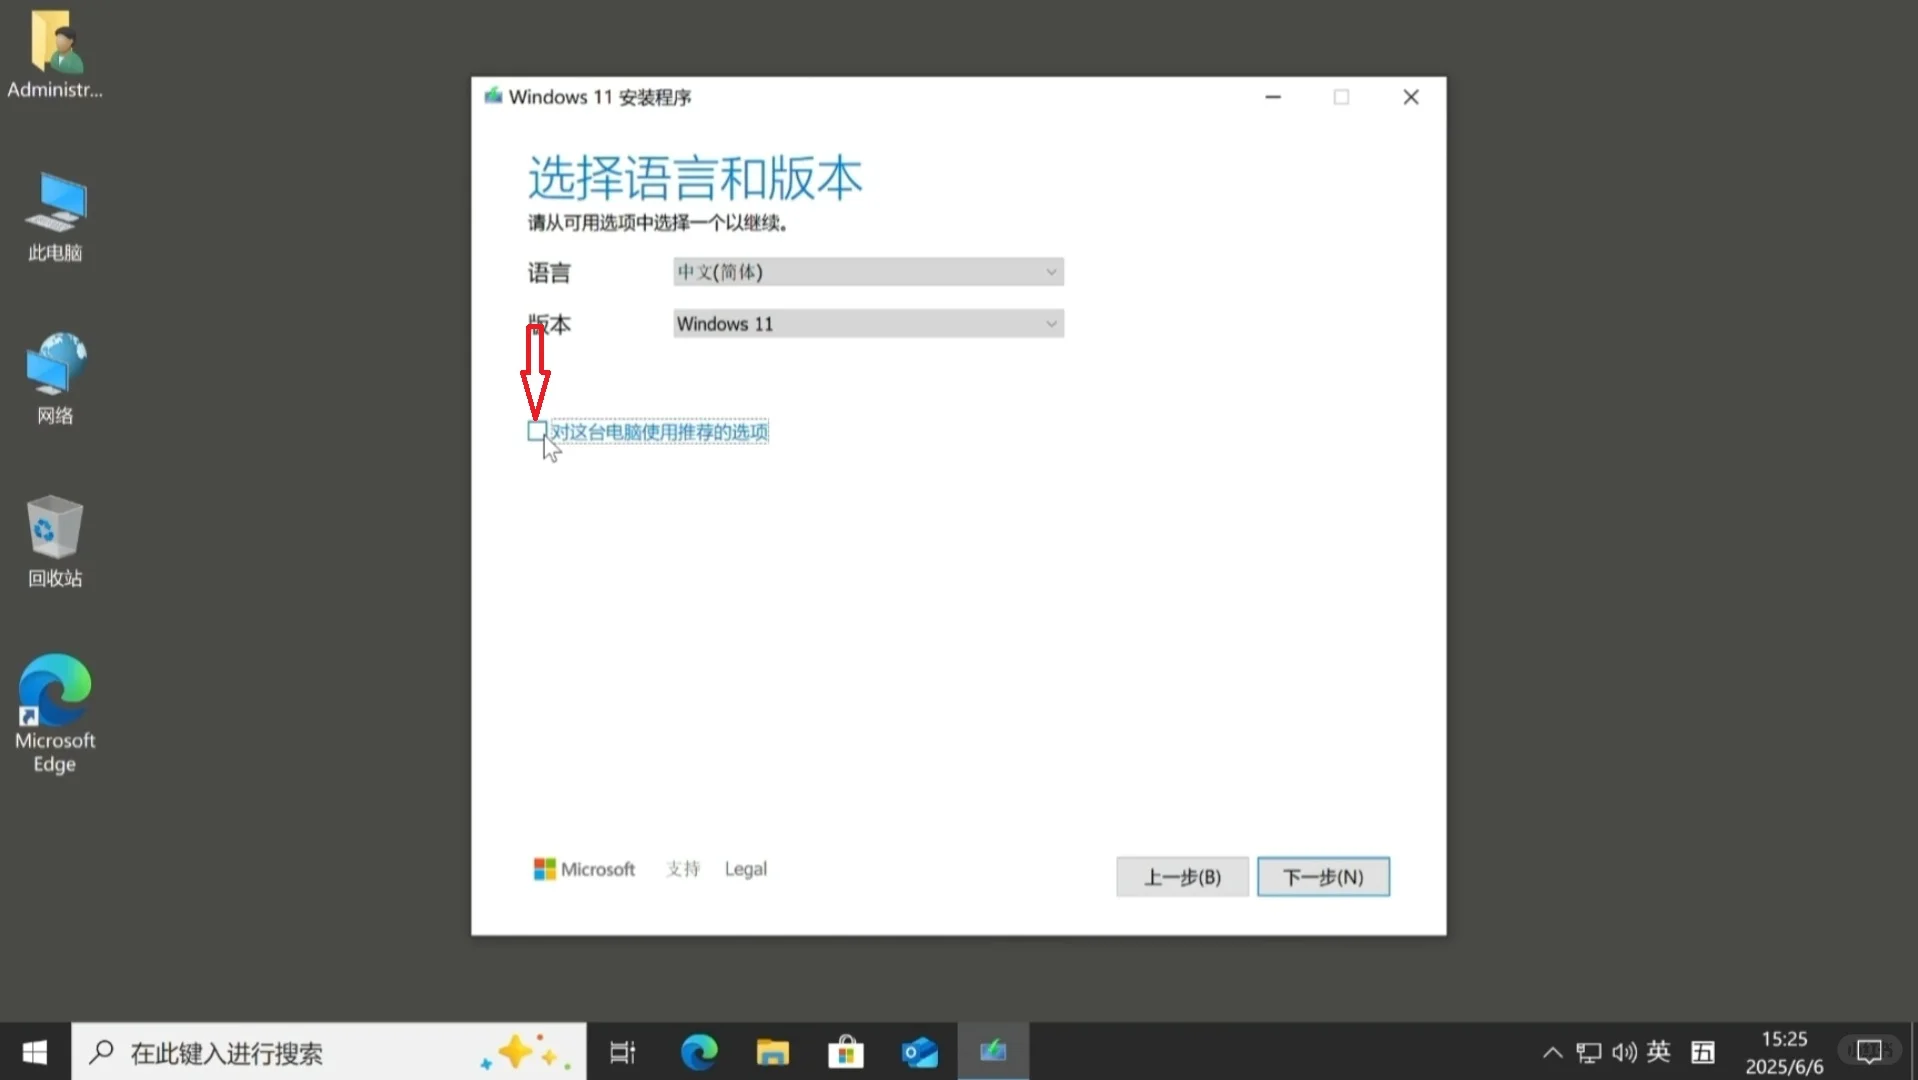The height and width of the screenshot is (1080, 1918).
Task: Launch Outlook from the taskbar
Action: tap(919, 1051)
